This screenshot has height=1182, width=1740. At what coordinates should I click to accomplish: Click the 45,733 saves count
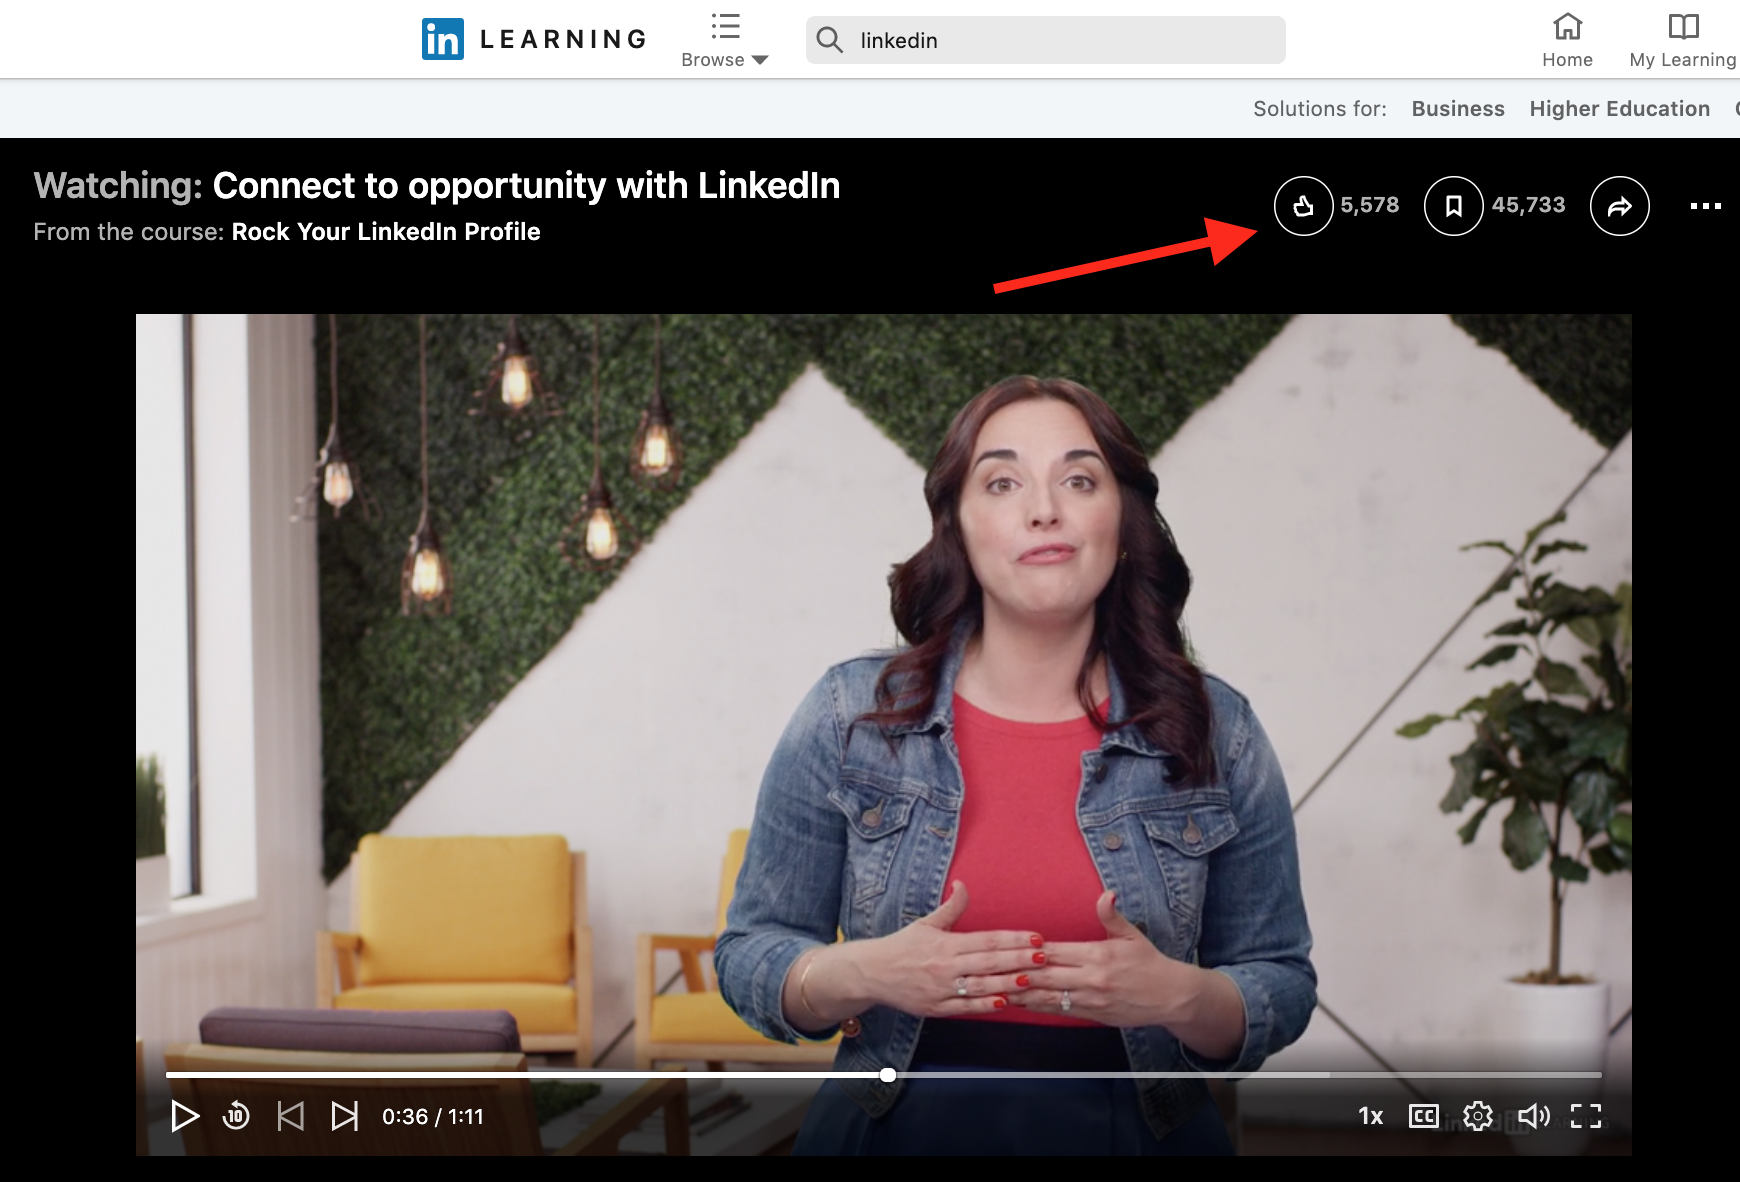coord(1528,205)
